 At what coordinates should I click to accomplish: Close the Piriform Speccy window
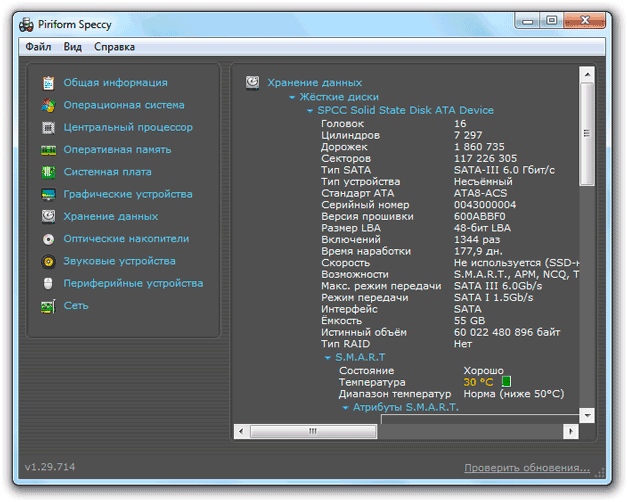click(584, 20)
